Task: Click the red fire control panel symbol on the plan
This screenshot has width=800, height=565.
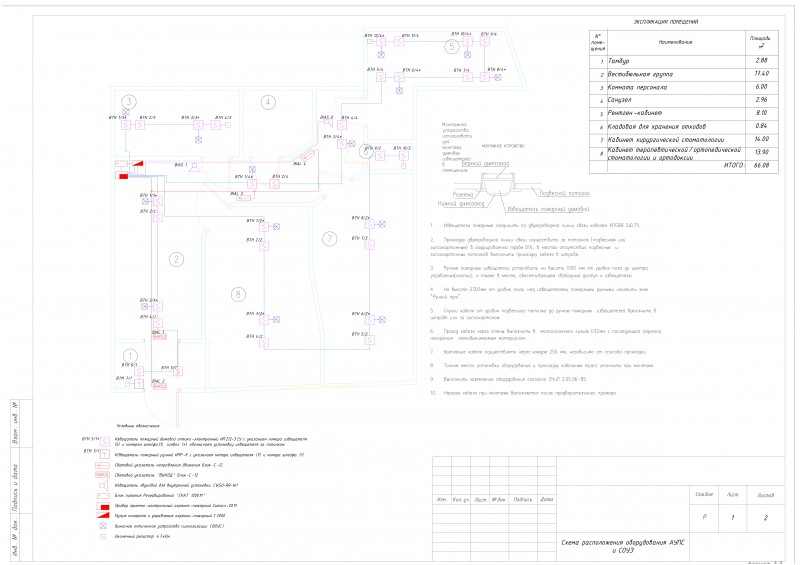Action: click(123, 176)
